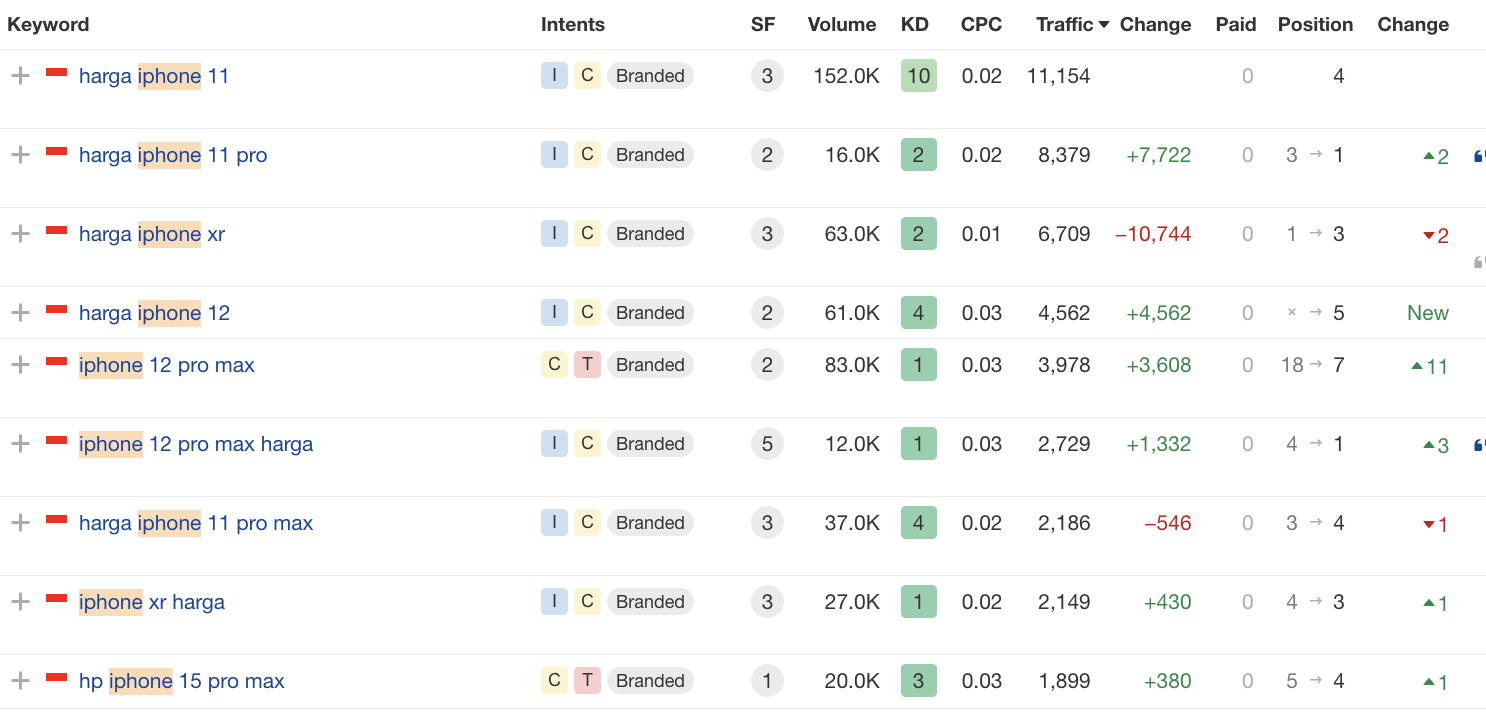Click SF badge 1 for 'hp iphone 15 pro max'

(767, 681)
